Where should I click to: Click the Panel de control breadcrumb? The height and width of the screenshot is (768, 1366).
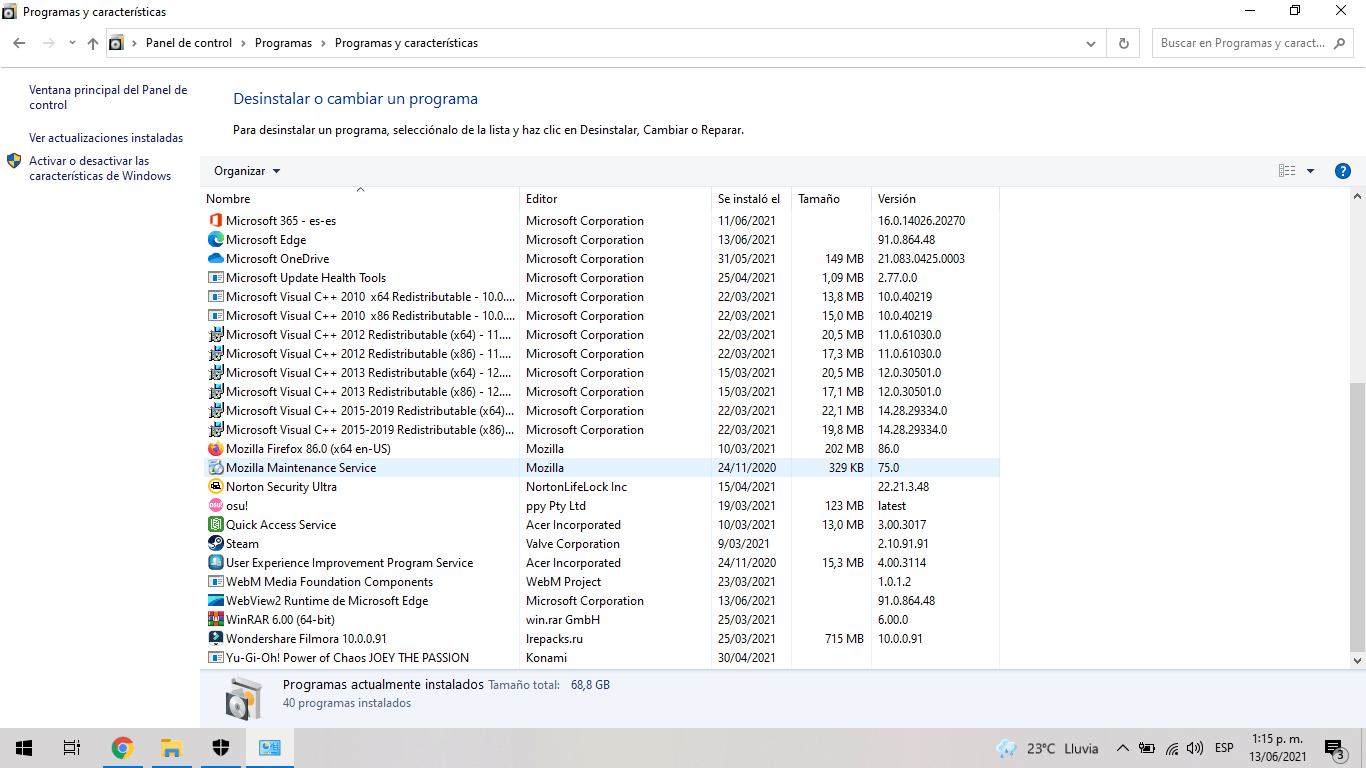189,43
